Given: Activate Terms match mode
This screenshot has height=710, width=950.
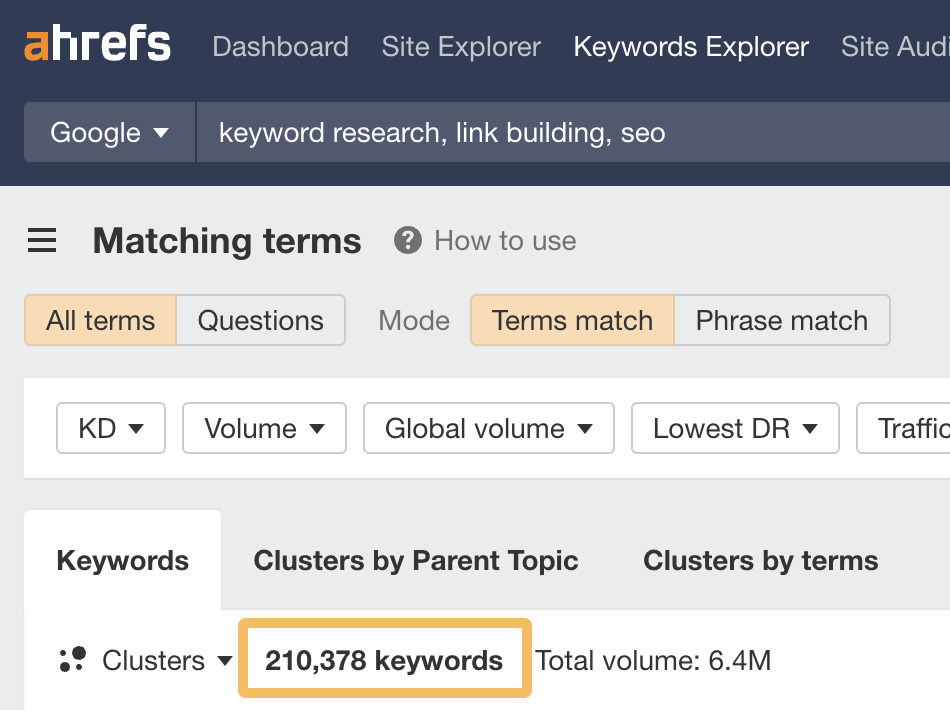Looking at the screenshot, I should [x=571, y=320].
